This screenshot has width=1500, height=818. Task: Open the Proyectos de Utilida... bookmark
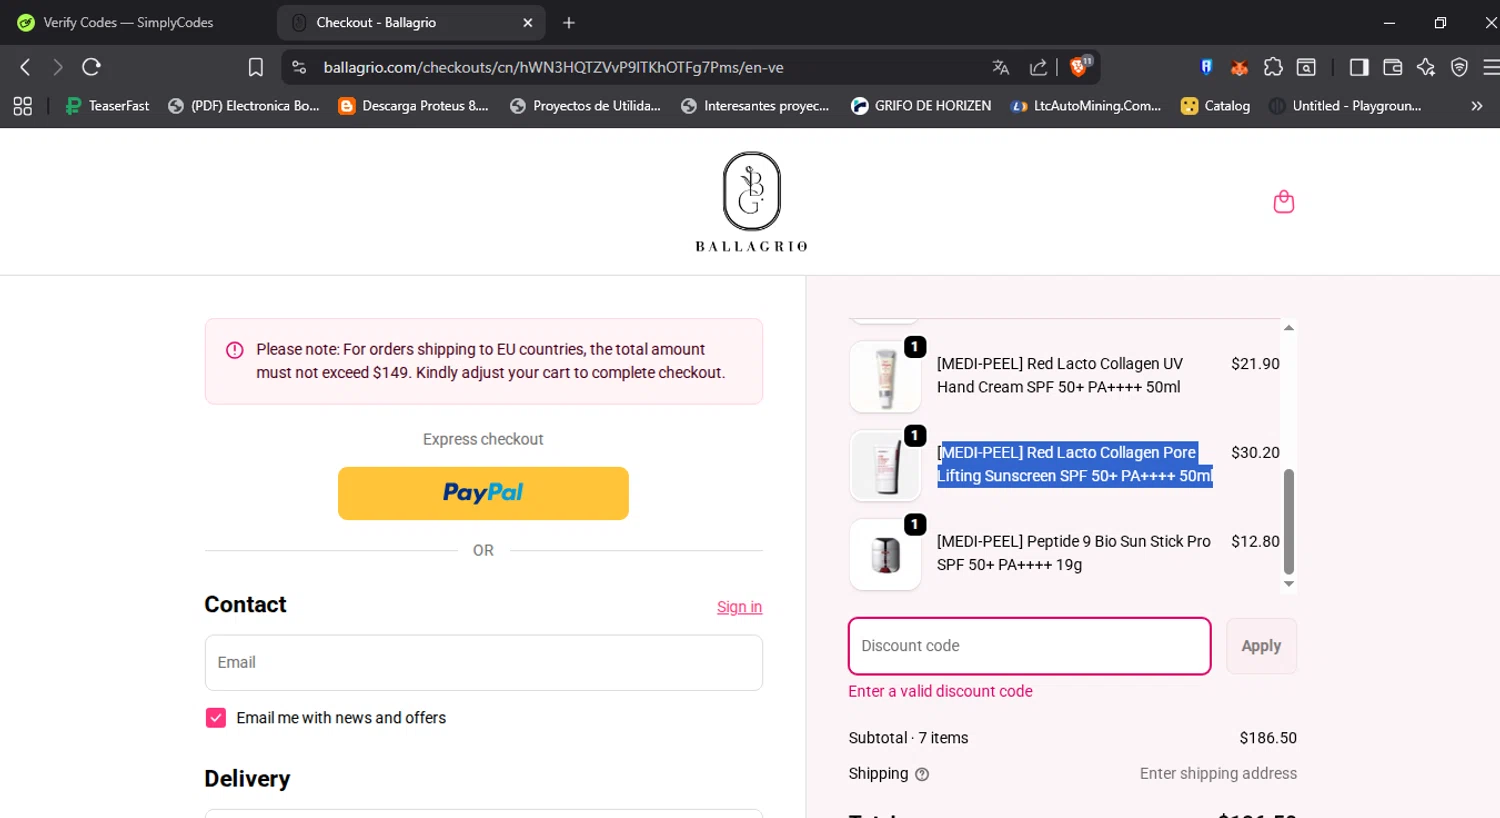(x=586, y=106)
